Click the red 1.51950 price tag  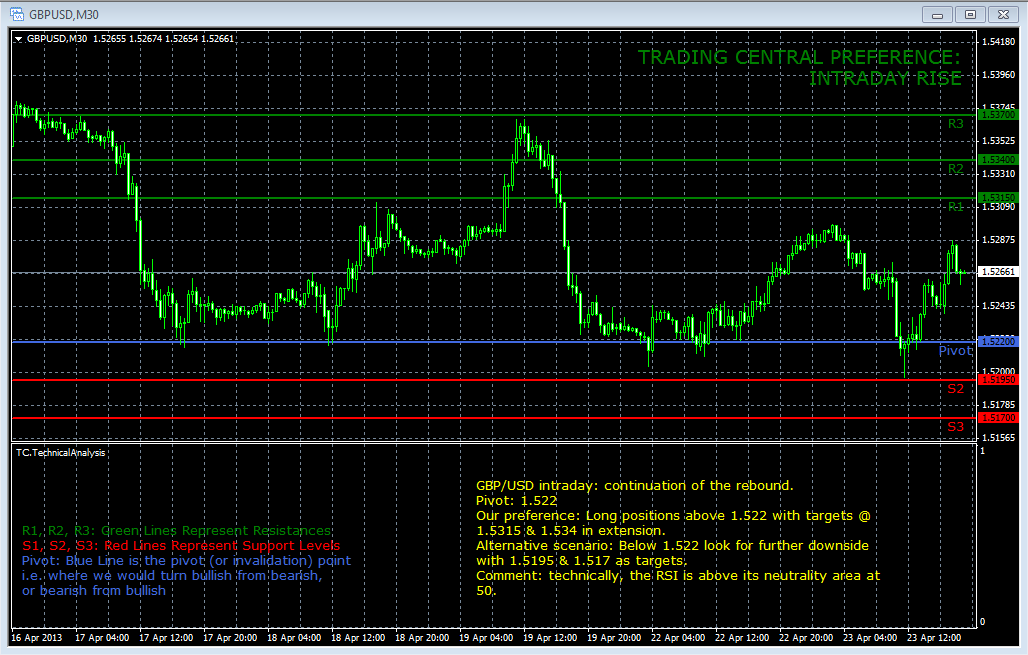pos(998,380)
